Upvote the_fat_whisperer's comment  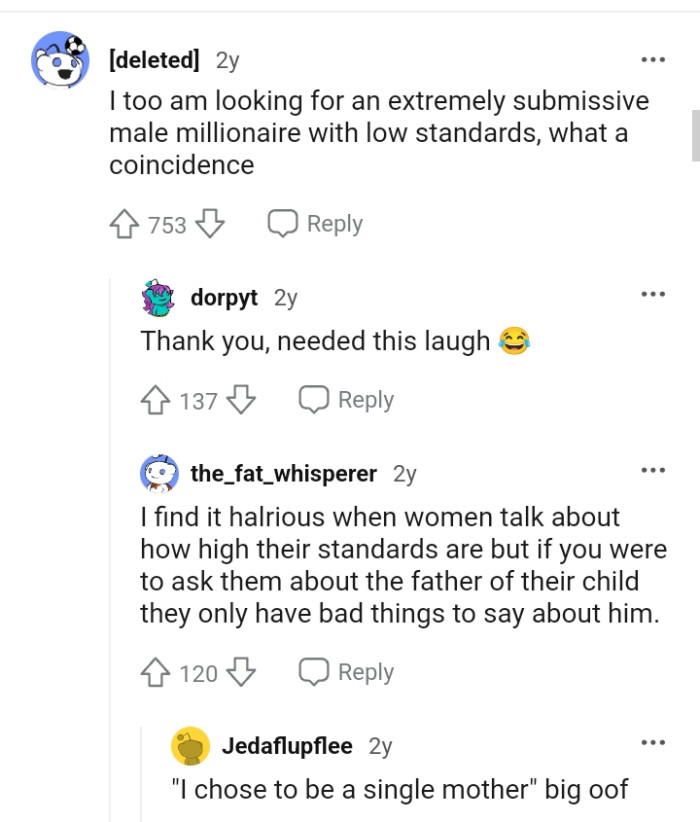pyautogui.click(x=156, y=672)
